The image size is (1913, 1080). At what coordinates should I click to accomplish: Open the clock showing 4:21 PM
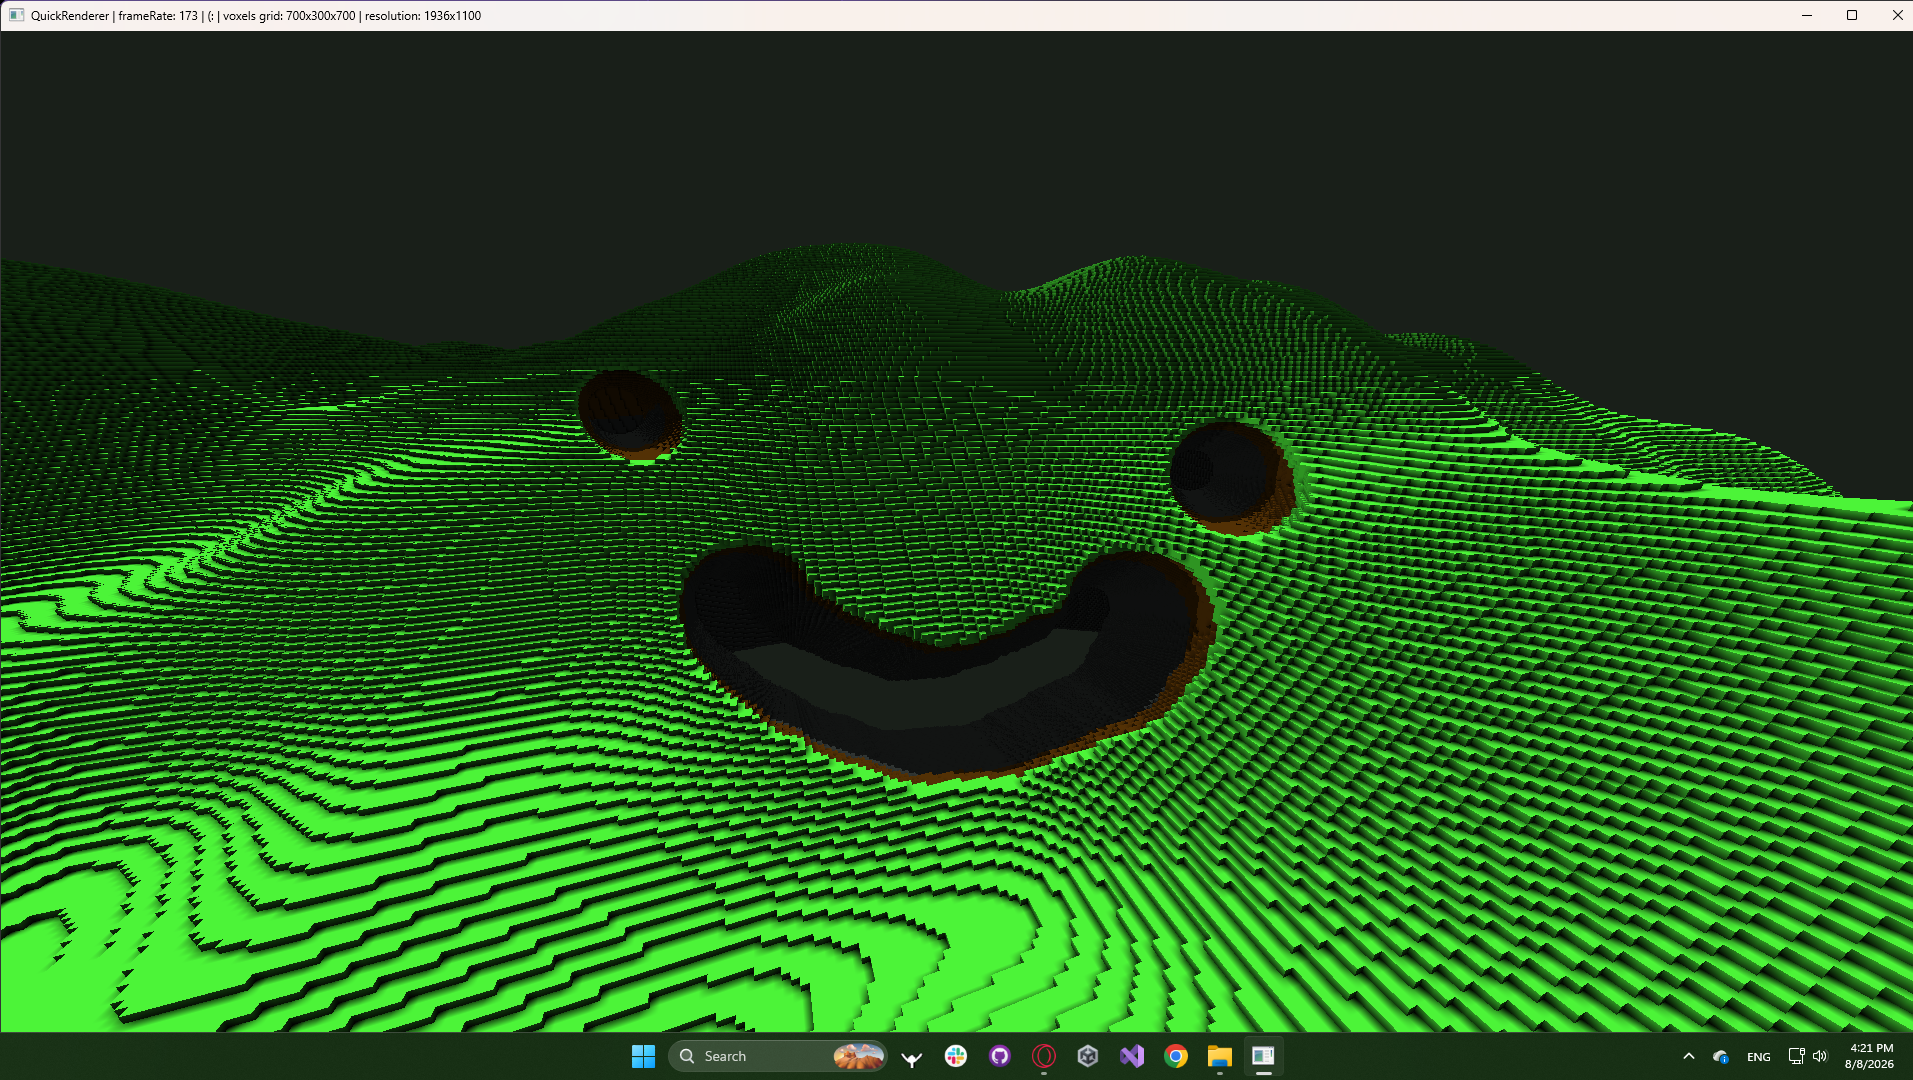[x=1870, y=1056]
